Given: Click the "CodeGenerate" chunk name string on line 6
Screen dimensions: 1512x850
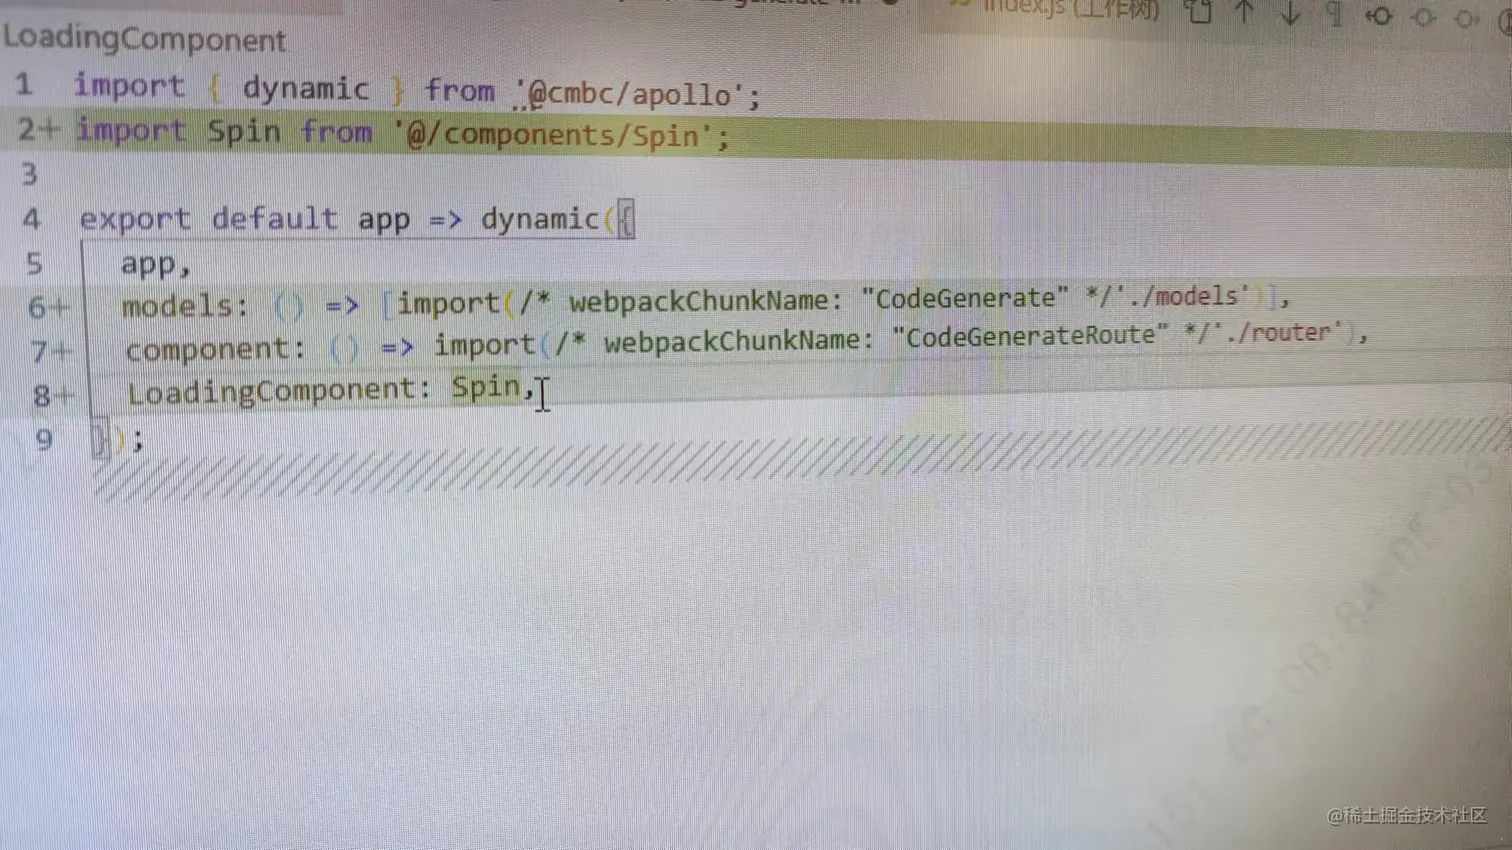Looking at the screenshot, I should (x=965, y=298).
